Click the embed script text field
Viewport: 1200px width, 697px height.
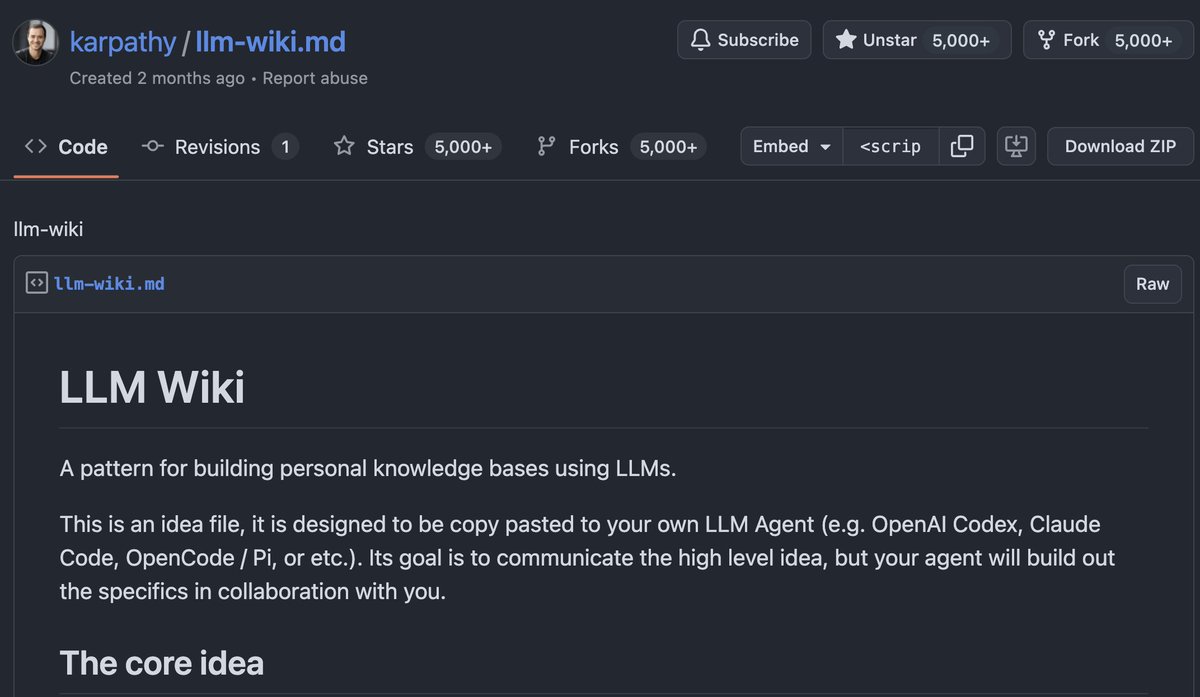coord(891,146)
